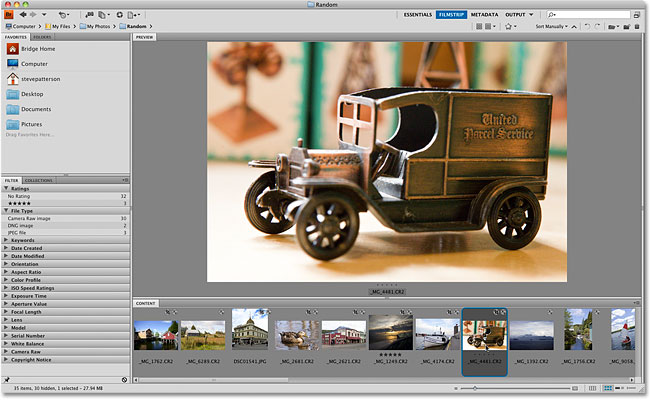
Task: Switch to the Filmstrip workspace
Action: click(x=451, y=15)
